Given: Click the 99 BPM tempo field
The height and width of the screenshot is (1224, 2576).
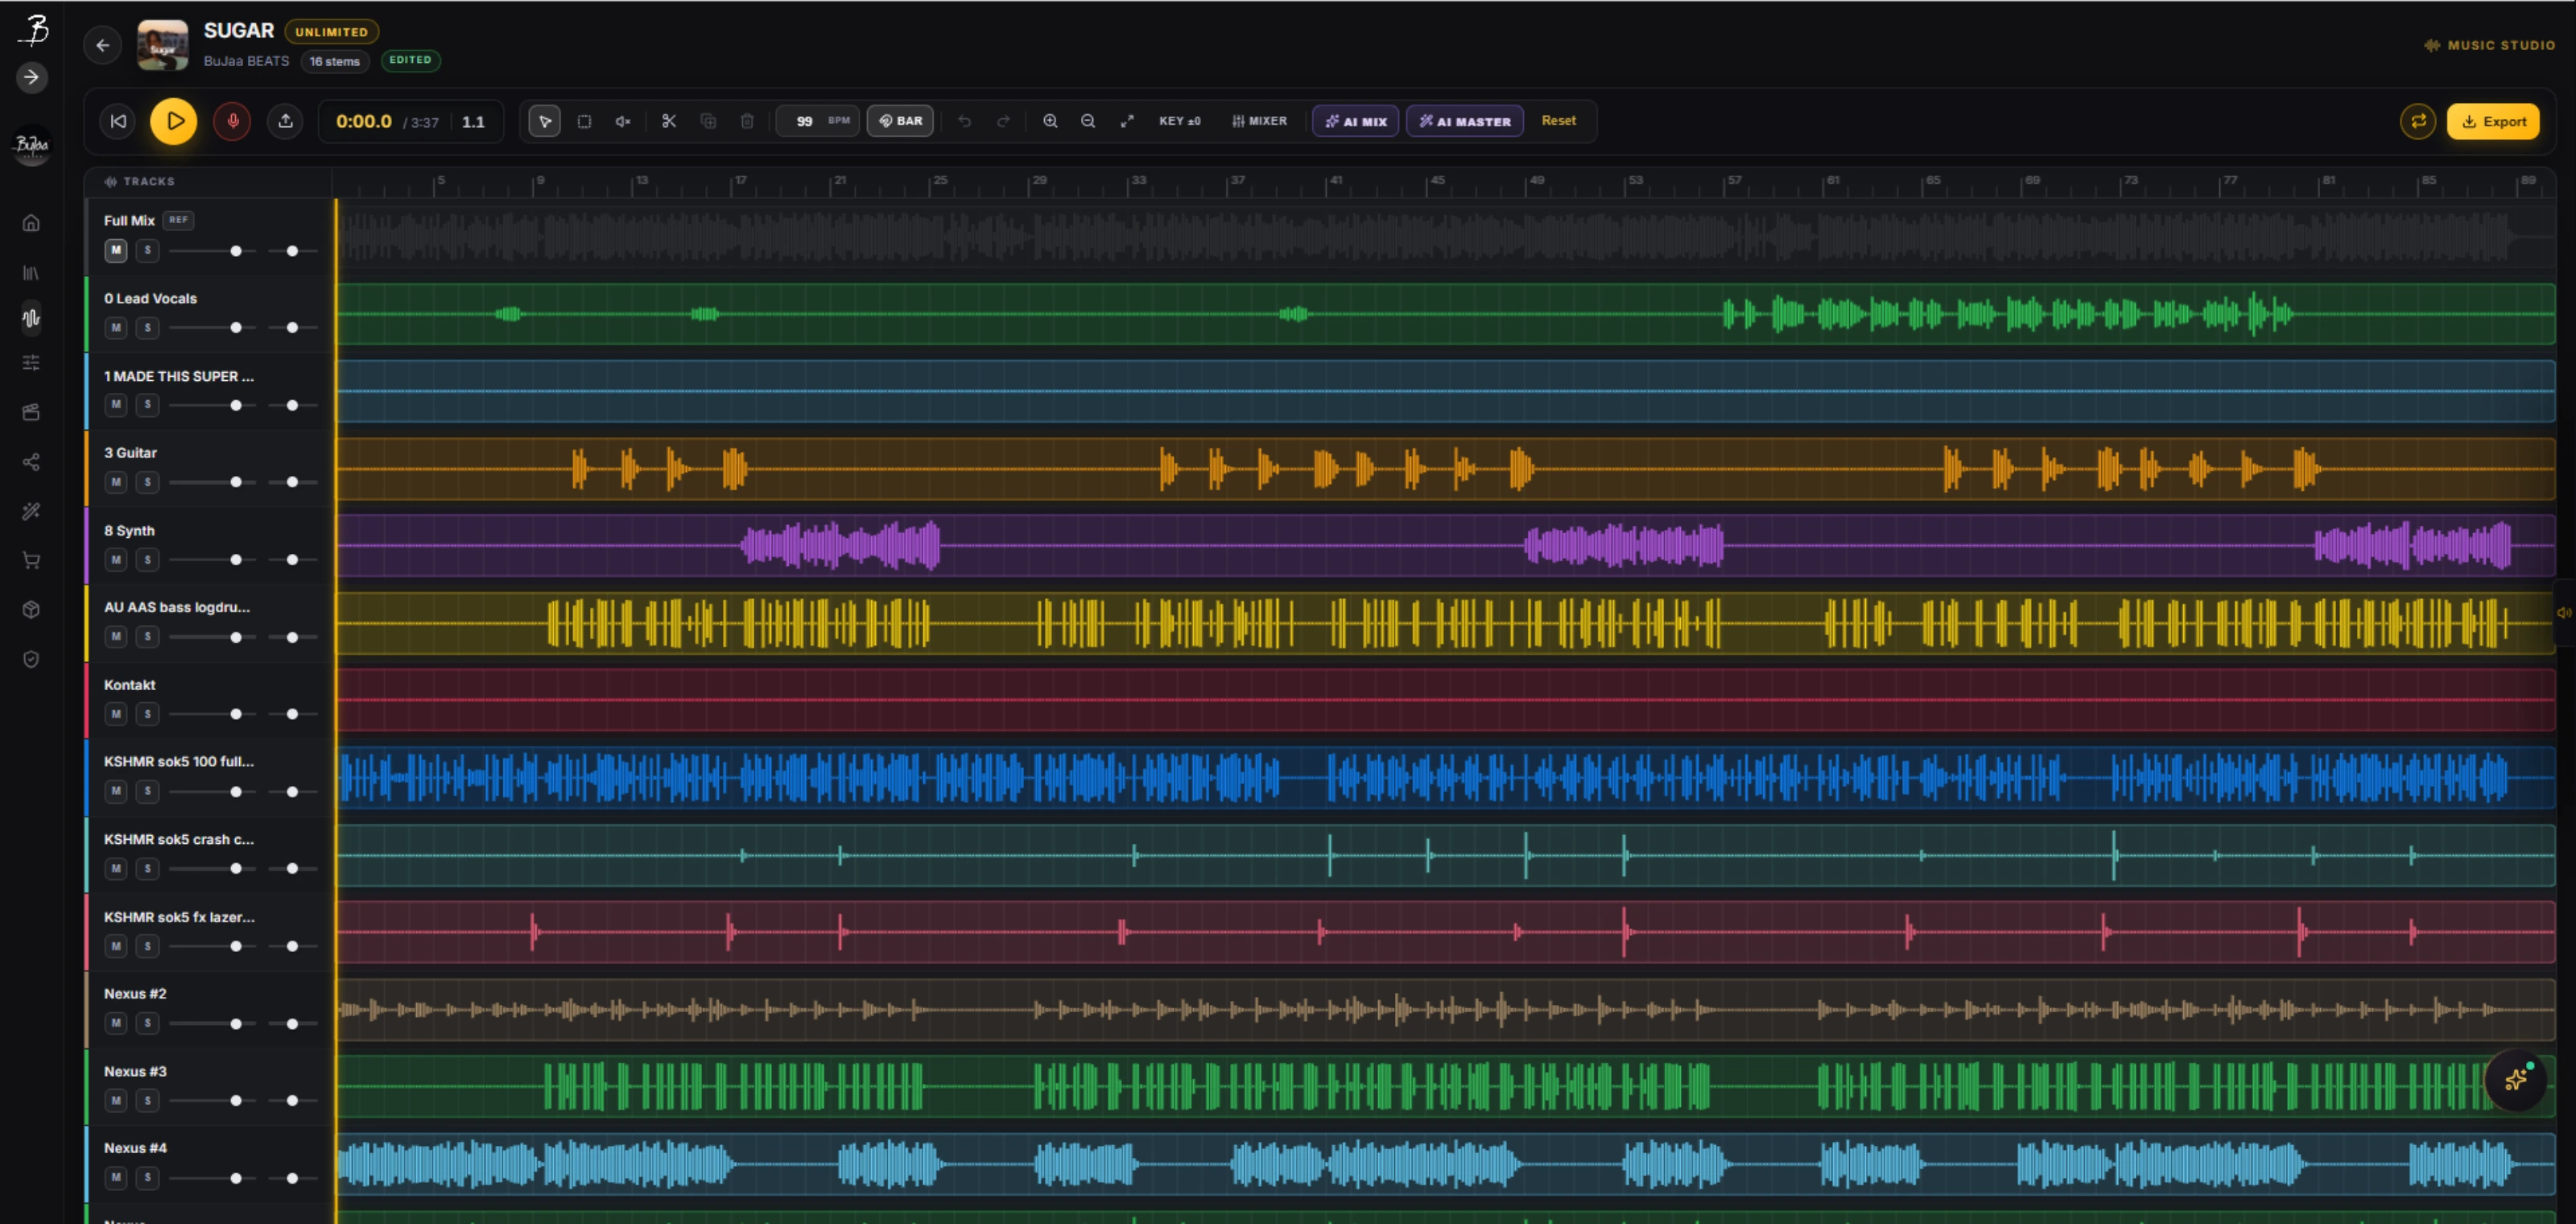Looking at the screenshot, I should coord(818,121).
